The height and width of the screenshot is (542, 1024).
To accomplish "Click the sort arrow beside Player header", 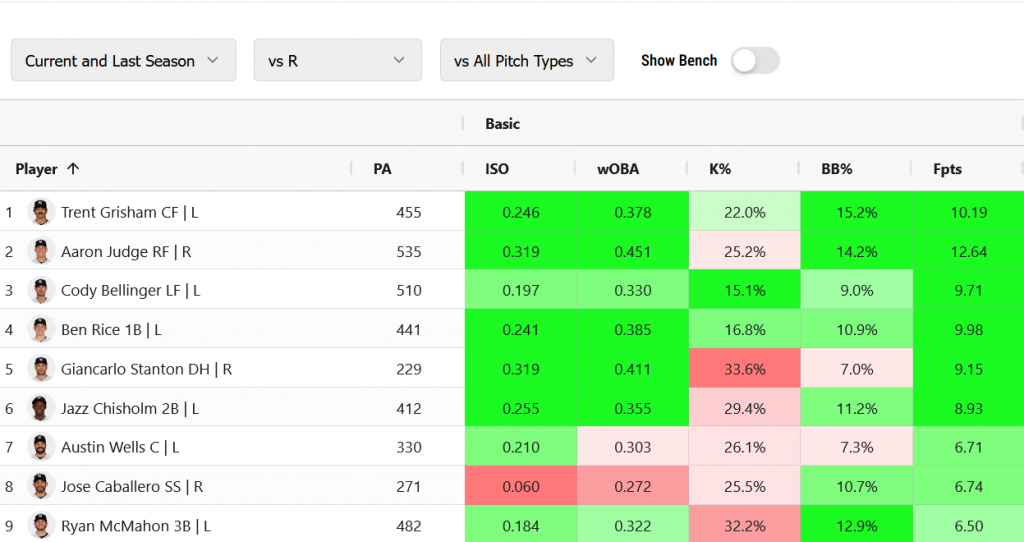I will click(x=73, y=169).
